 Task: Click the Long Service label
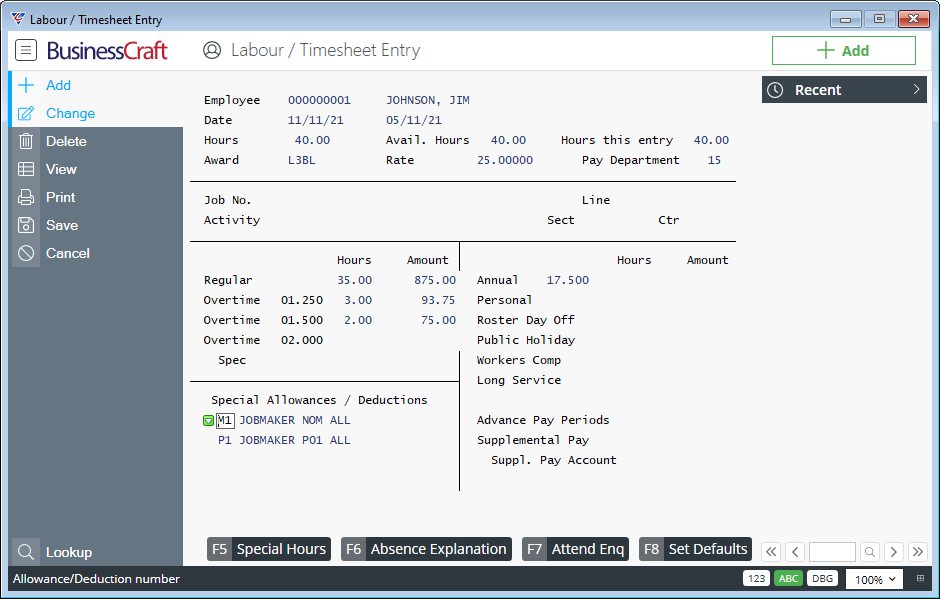(x=519, y=380)
